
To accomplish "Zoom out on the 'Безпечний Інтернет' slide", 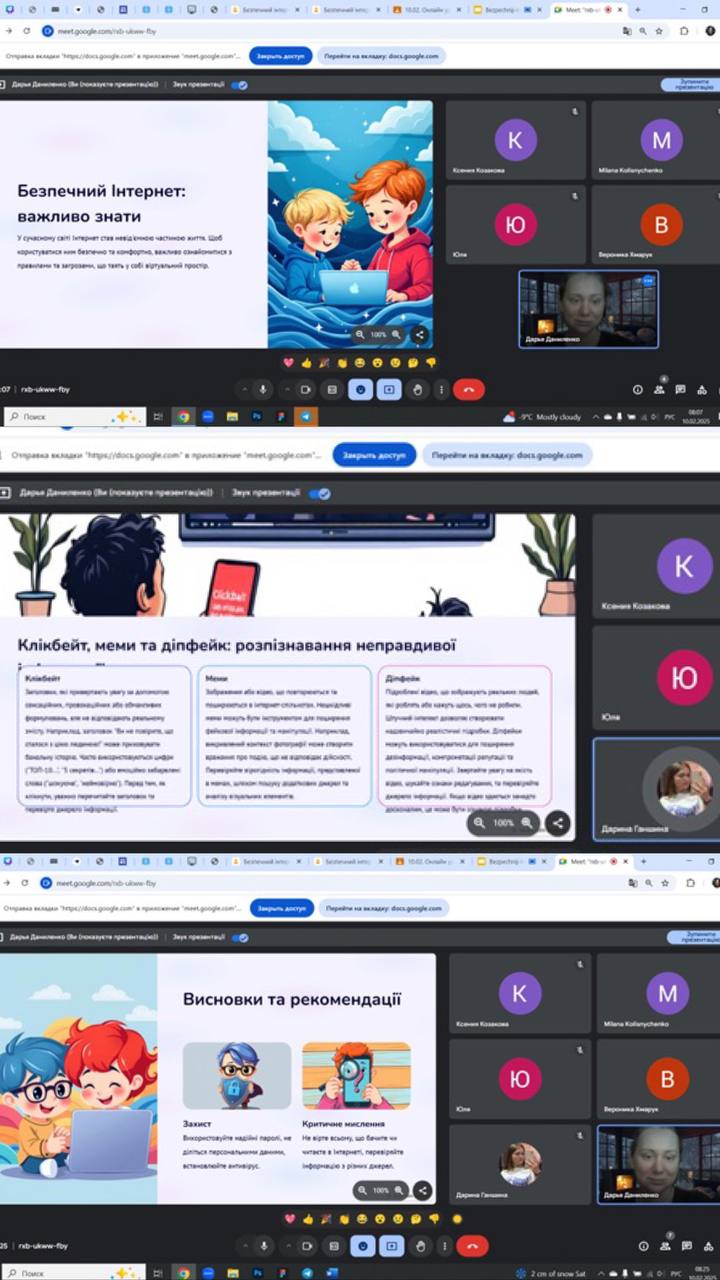I will [x=359, y=335].
